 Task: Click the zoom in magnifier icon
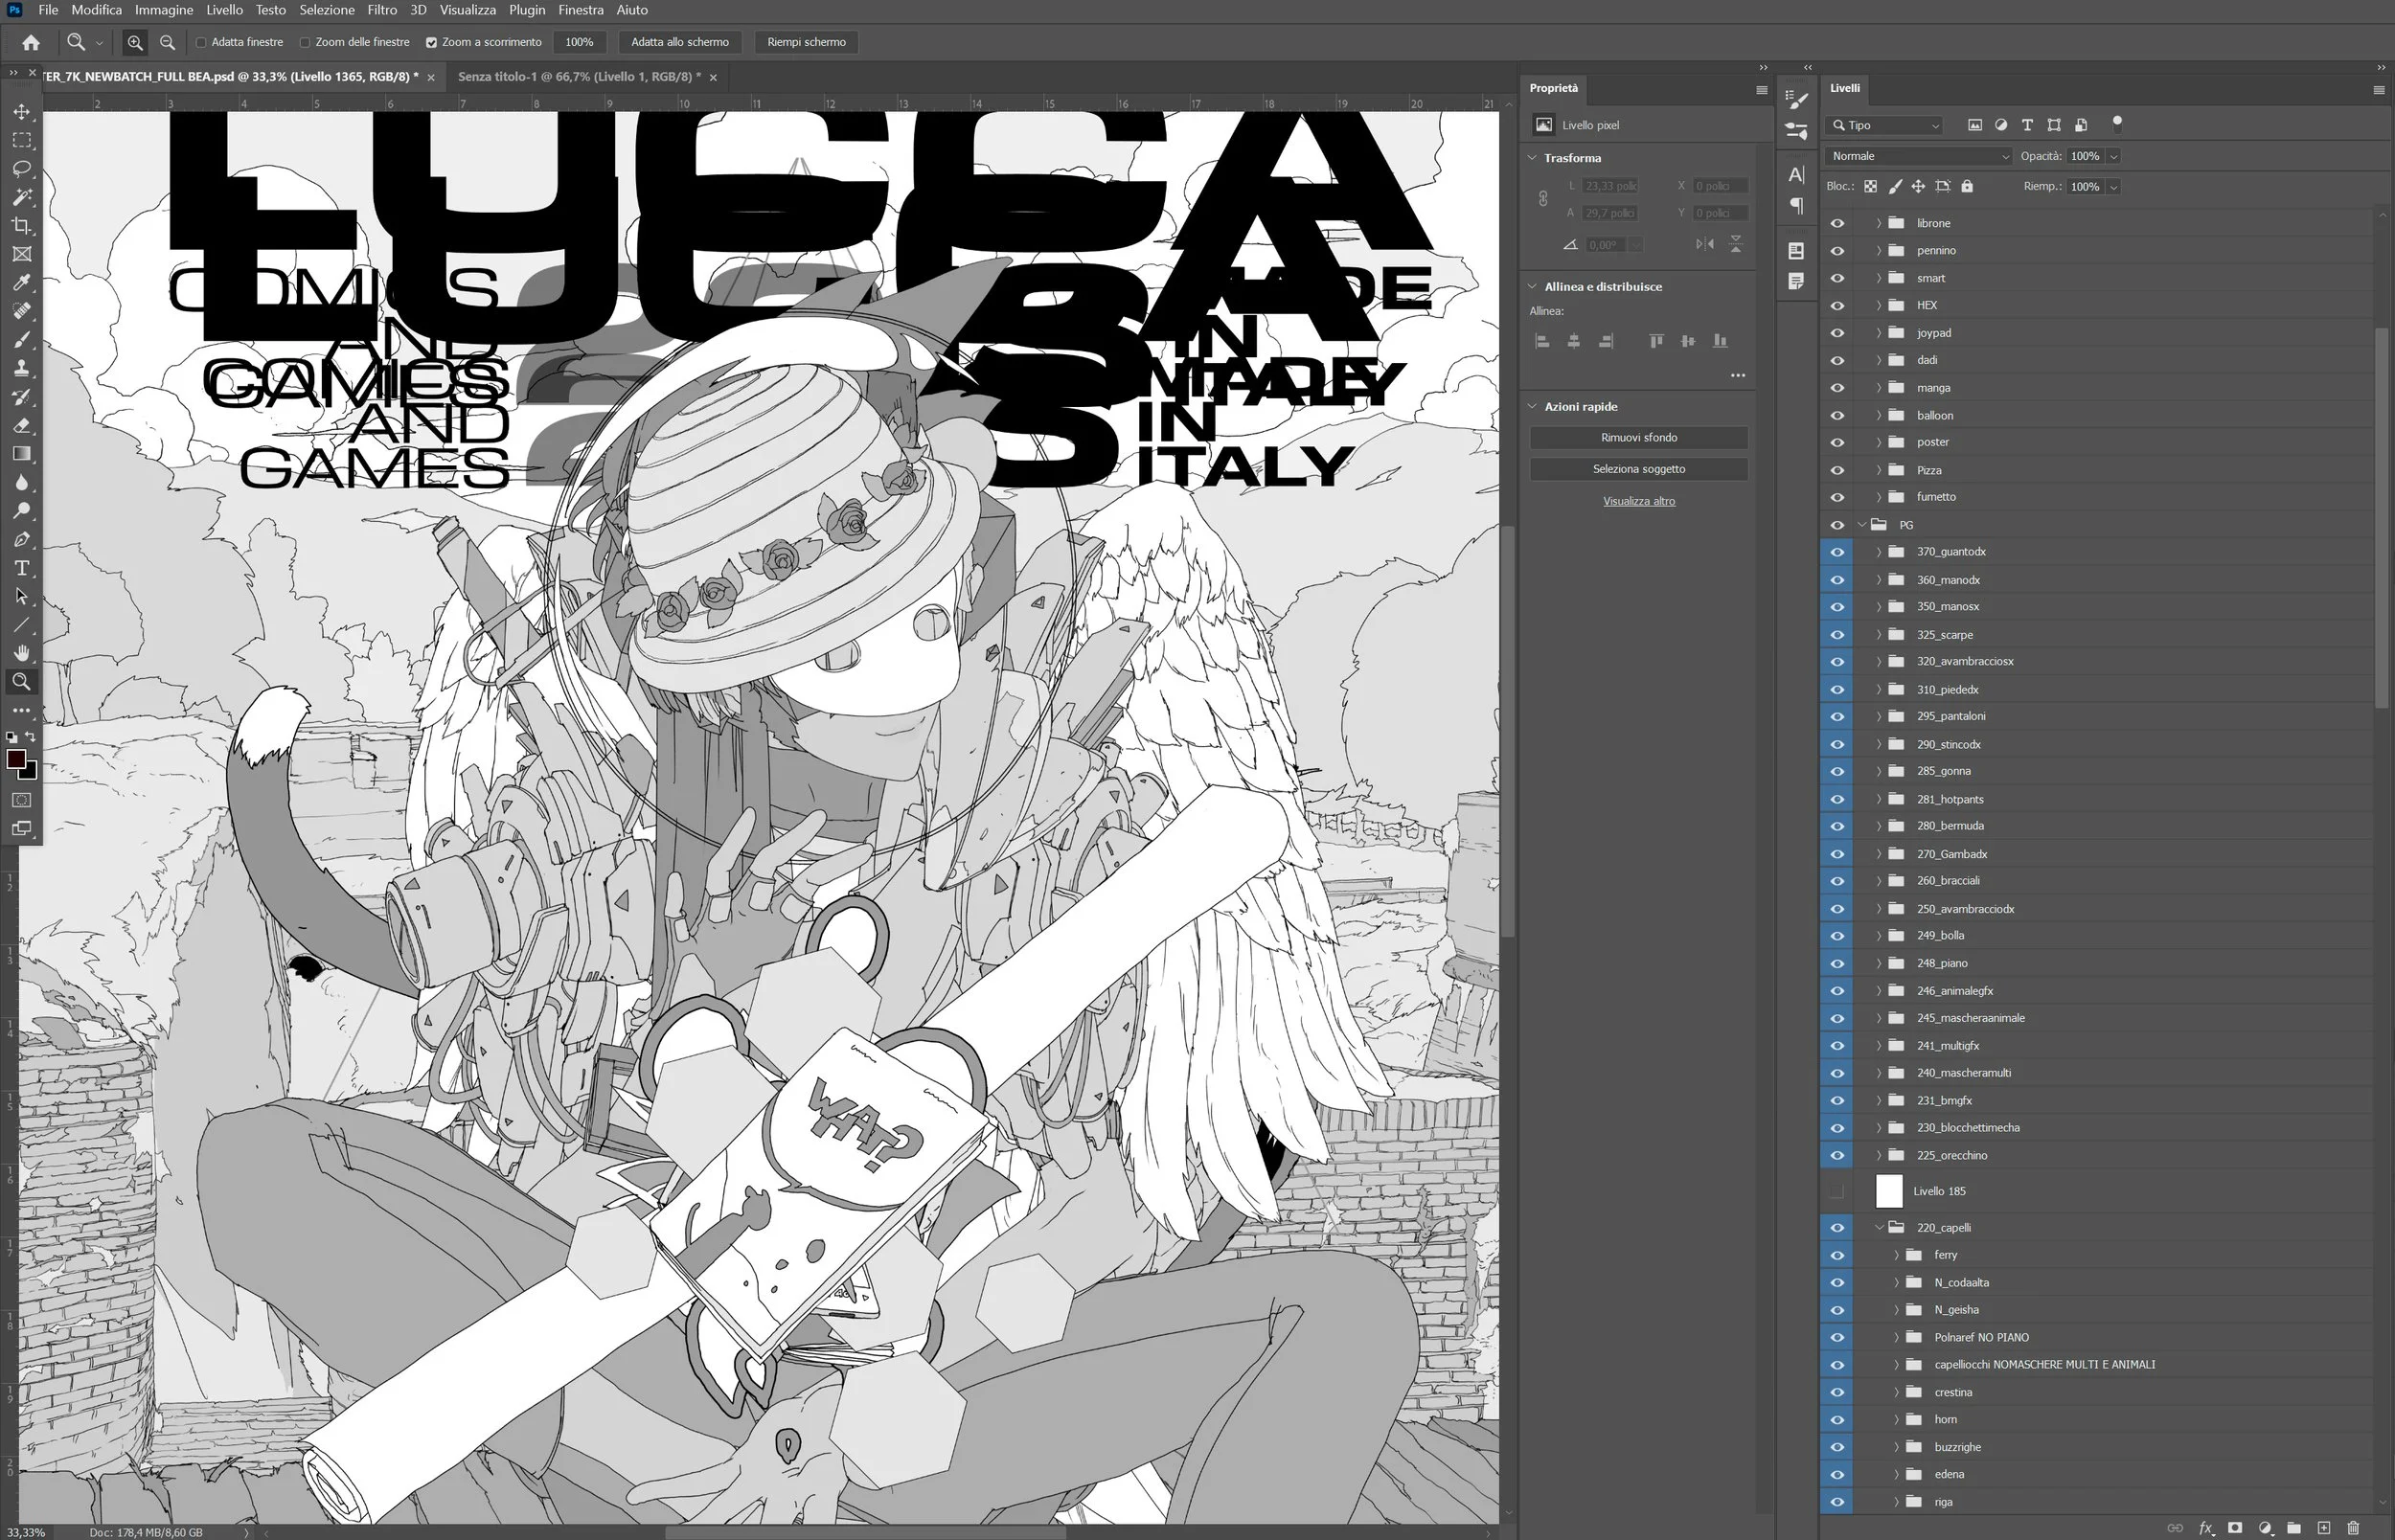135,42
